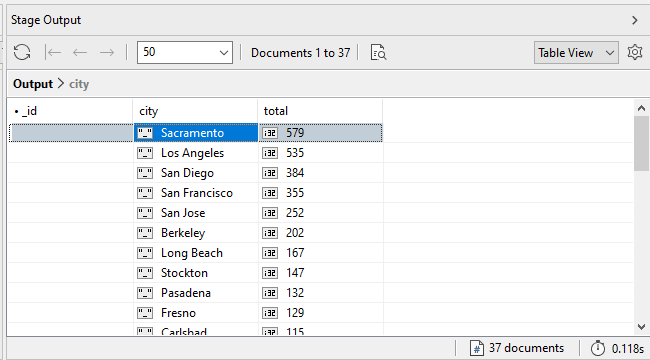Open the page size dropdown showing 50
Viewport: 650px width, 360px height.
click(185, 52)
